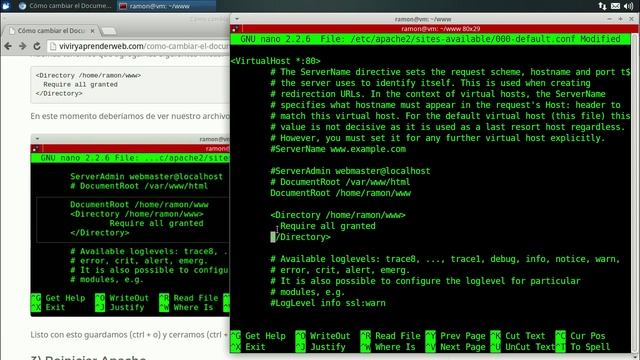Open the mail notification tray icon

tap(615, 6)
